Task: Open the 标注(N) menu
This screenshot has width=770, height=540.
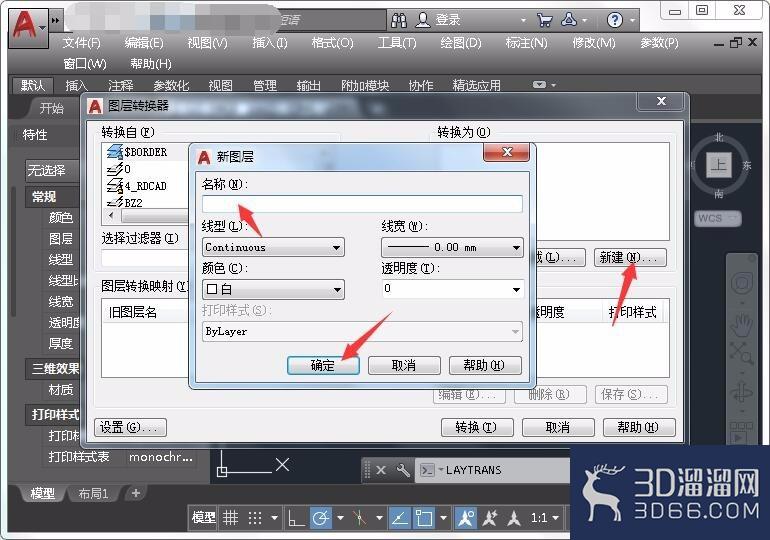Action: click(526, 43)
